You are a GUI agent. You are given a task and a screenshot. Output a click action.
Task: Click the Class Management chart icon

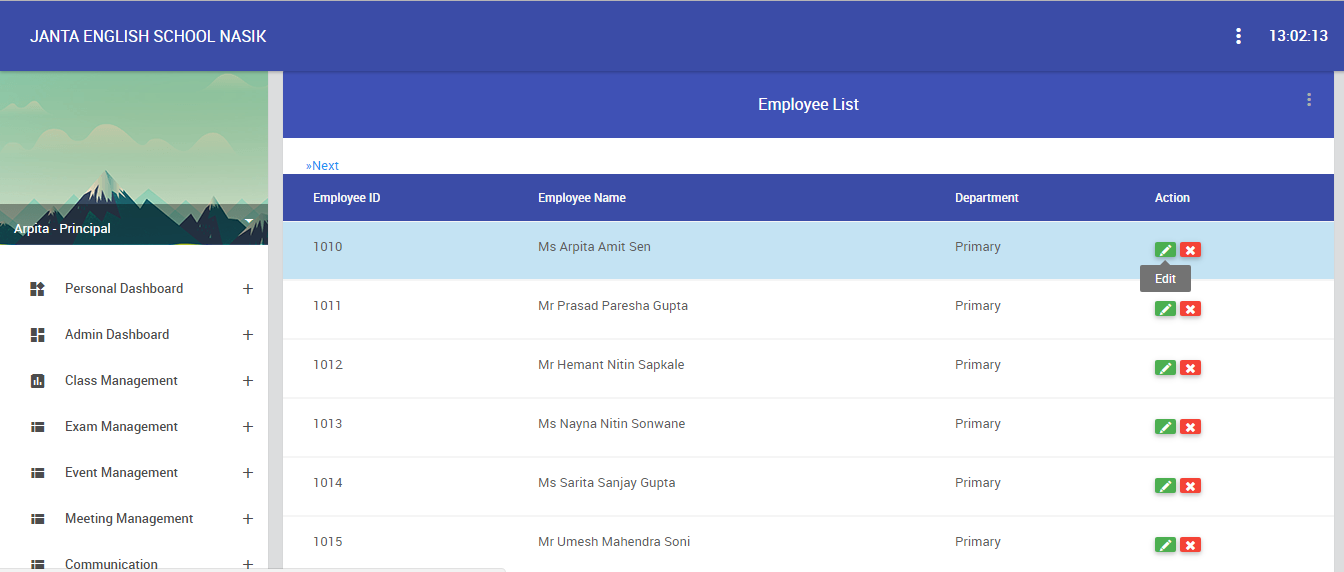pyautogui.click(x=38, y=381)
